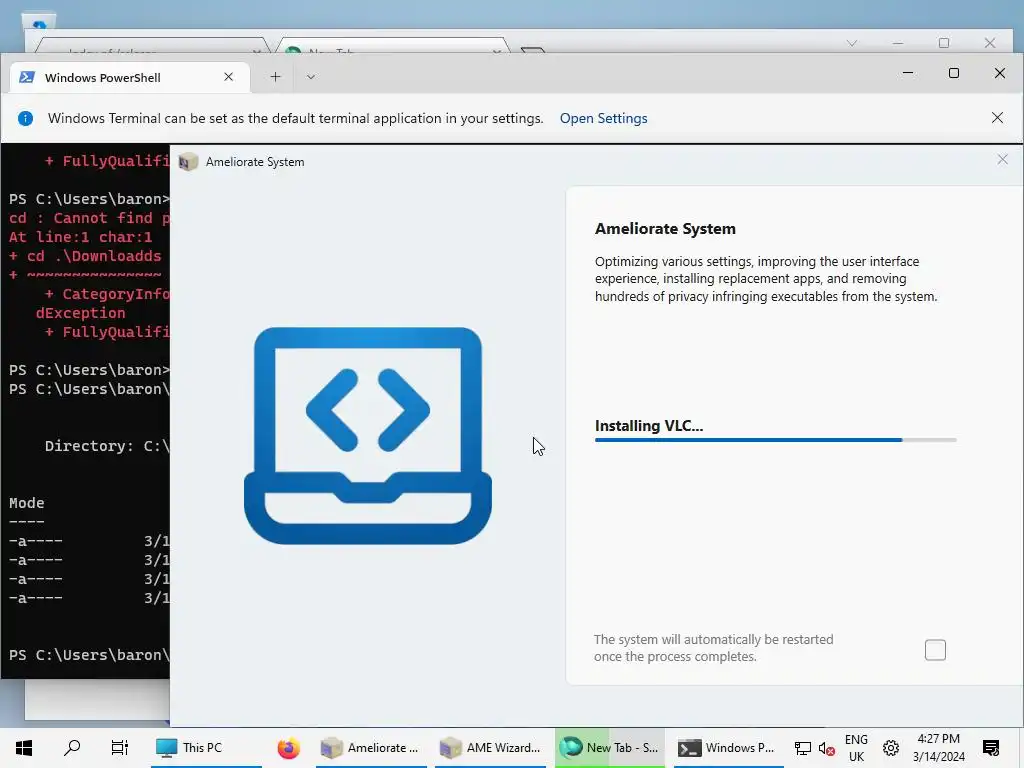Image resolution: width=1024 pixels, height=768 pixels.
Task: Select the Windows PowerShell tab
Action: click(x=129, y=77)
